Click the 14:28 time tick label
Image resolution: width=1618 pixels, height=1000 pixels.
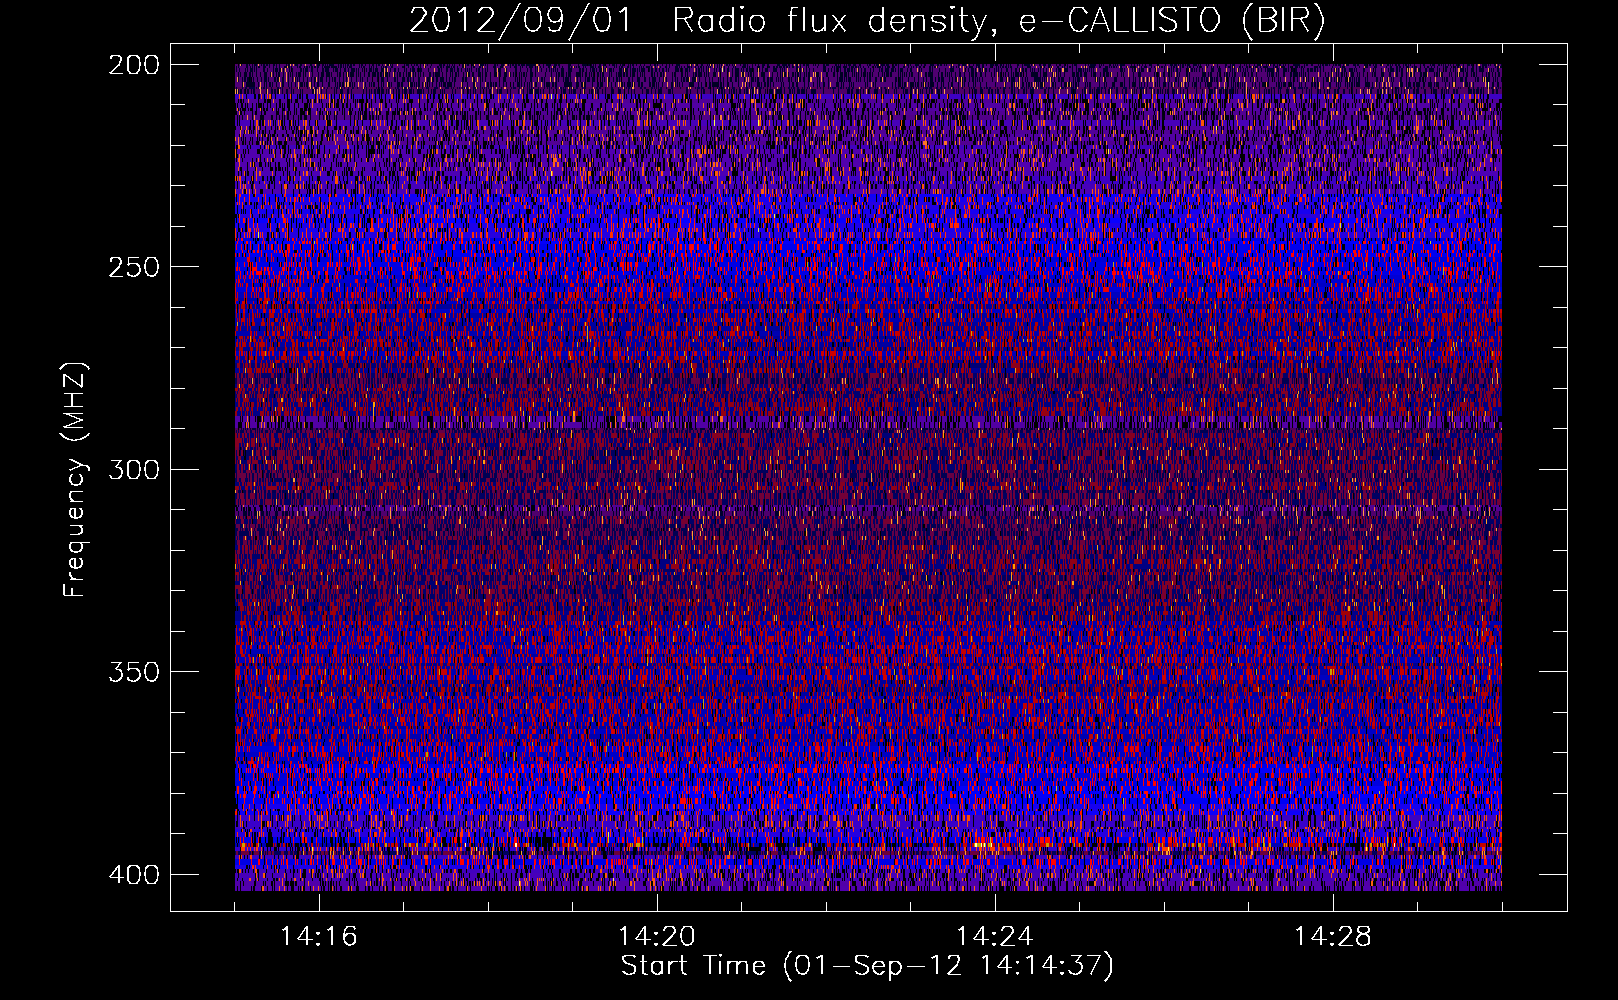tap(1333, 937)
